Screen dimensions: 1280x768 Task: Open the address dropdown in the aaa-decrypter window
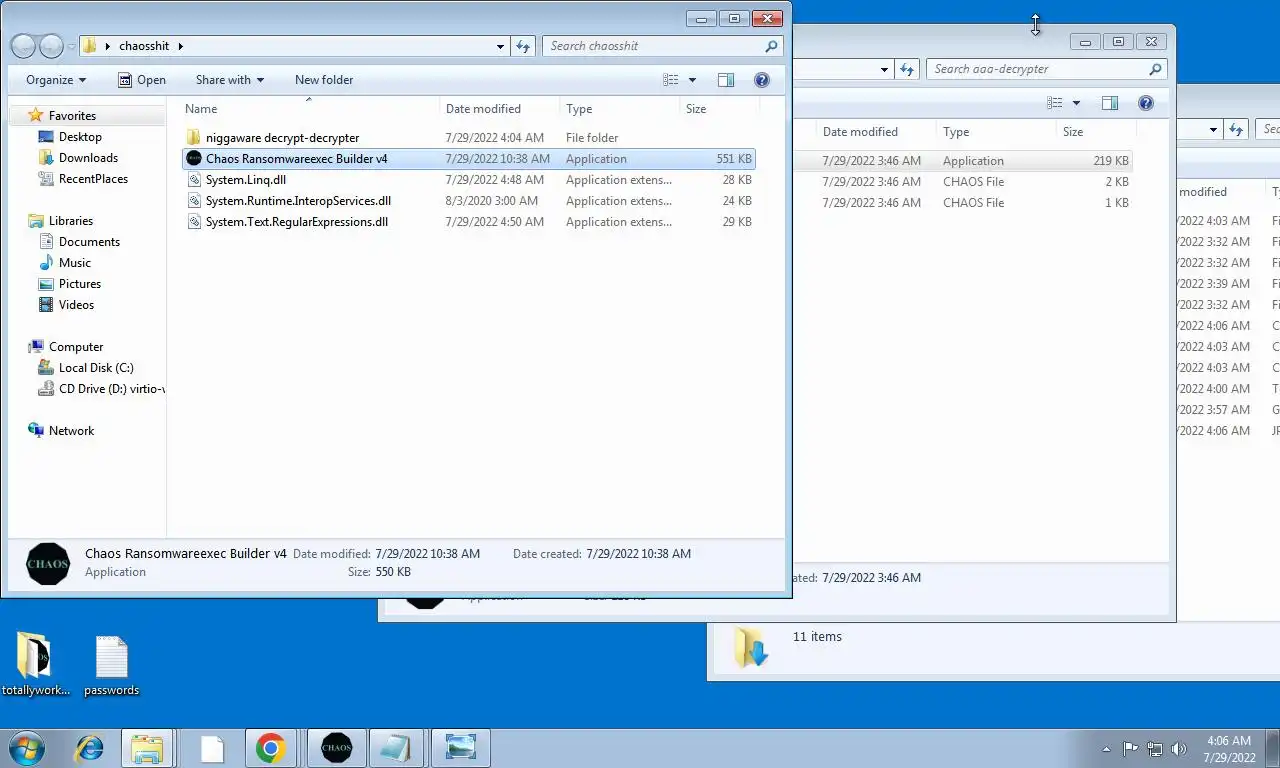click(x=885, y=69)
